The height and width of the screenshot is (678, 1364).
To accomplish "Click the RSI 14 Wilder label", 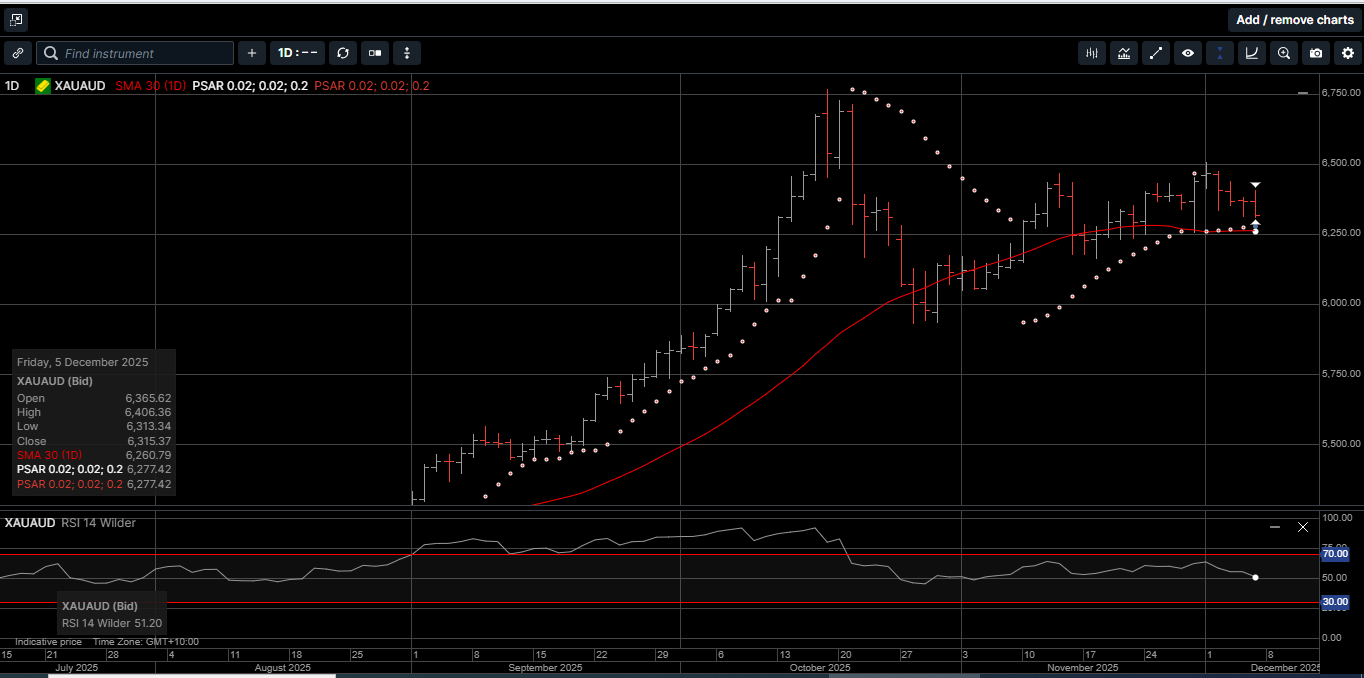I will (x=100, y=522).
